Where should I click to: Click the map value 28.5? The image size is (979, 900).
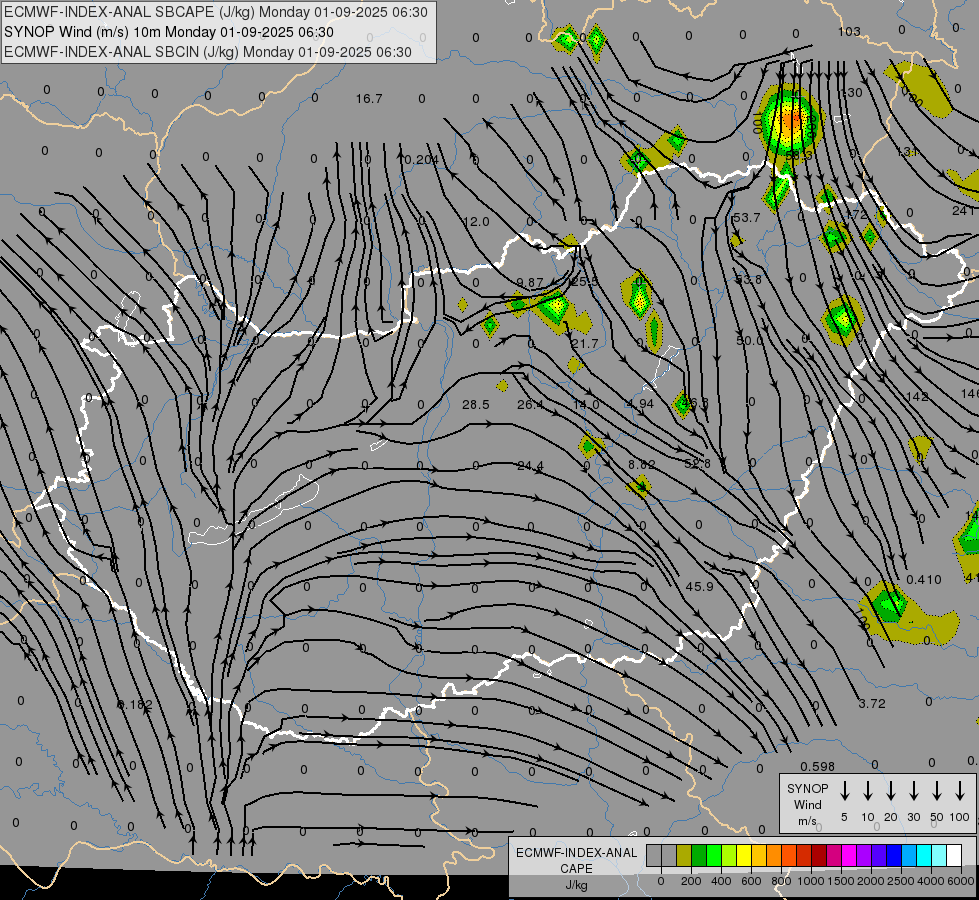click(476, 405)
